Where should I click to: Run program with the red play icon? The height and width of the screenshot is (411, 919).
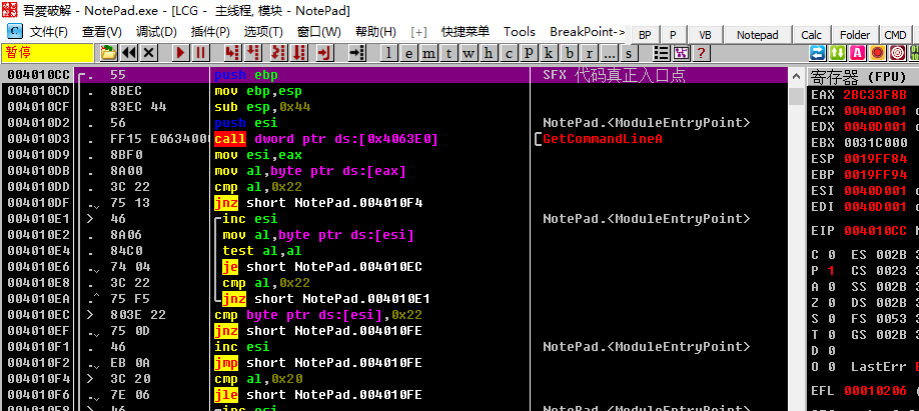coord(181,53)
